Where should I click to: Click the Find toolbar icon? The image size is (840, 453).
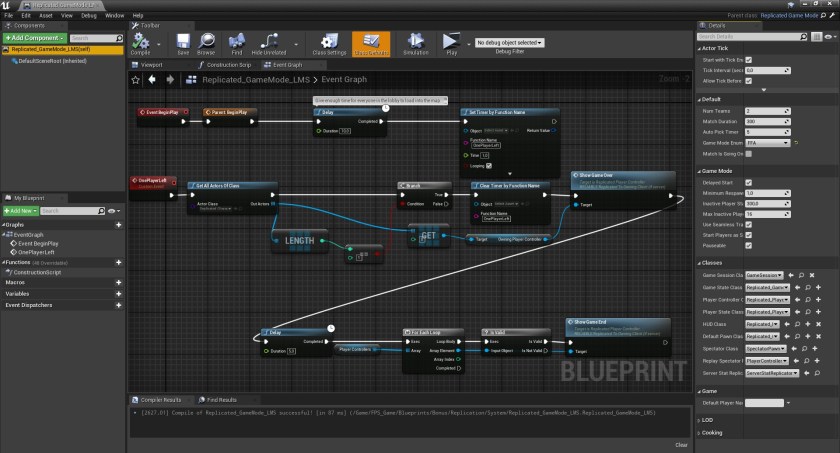236,43
